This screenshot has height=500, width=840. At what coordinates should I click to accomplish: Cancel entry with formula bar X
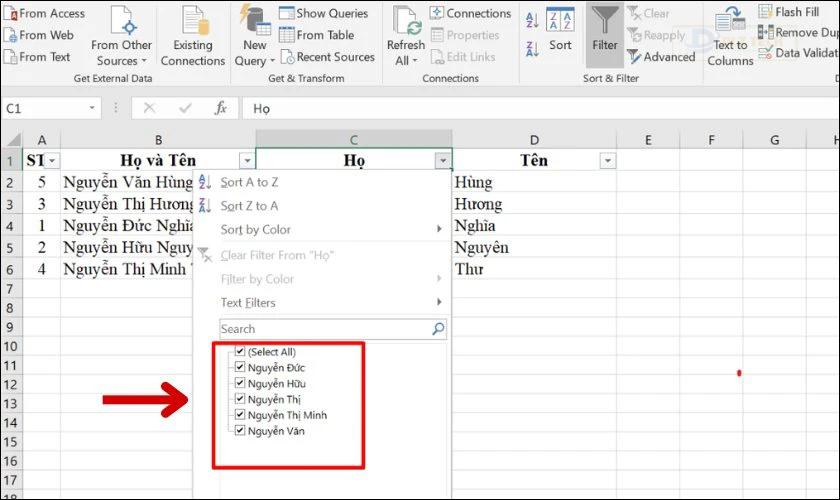click(149, 109)
